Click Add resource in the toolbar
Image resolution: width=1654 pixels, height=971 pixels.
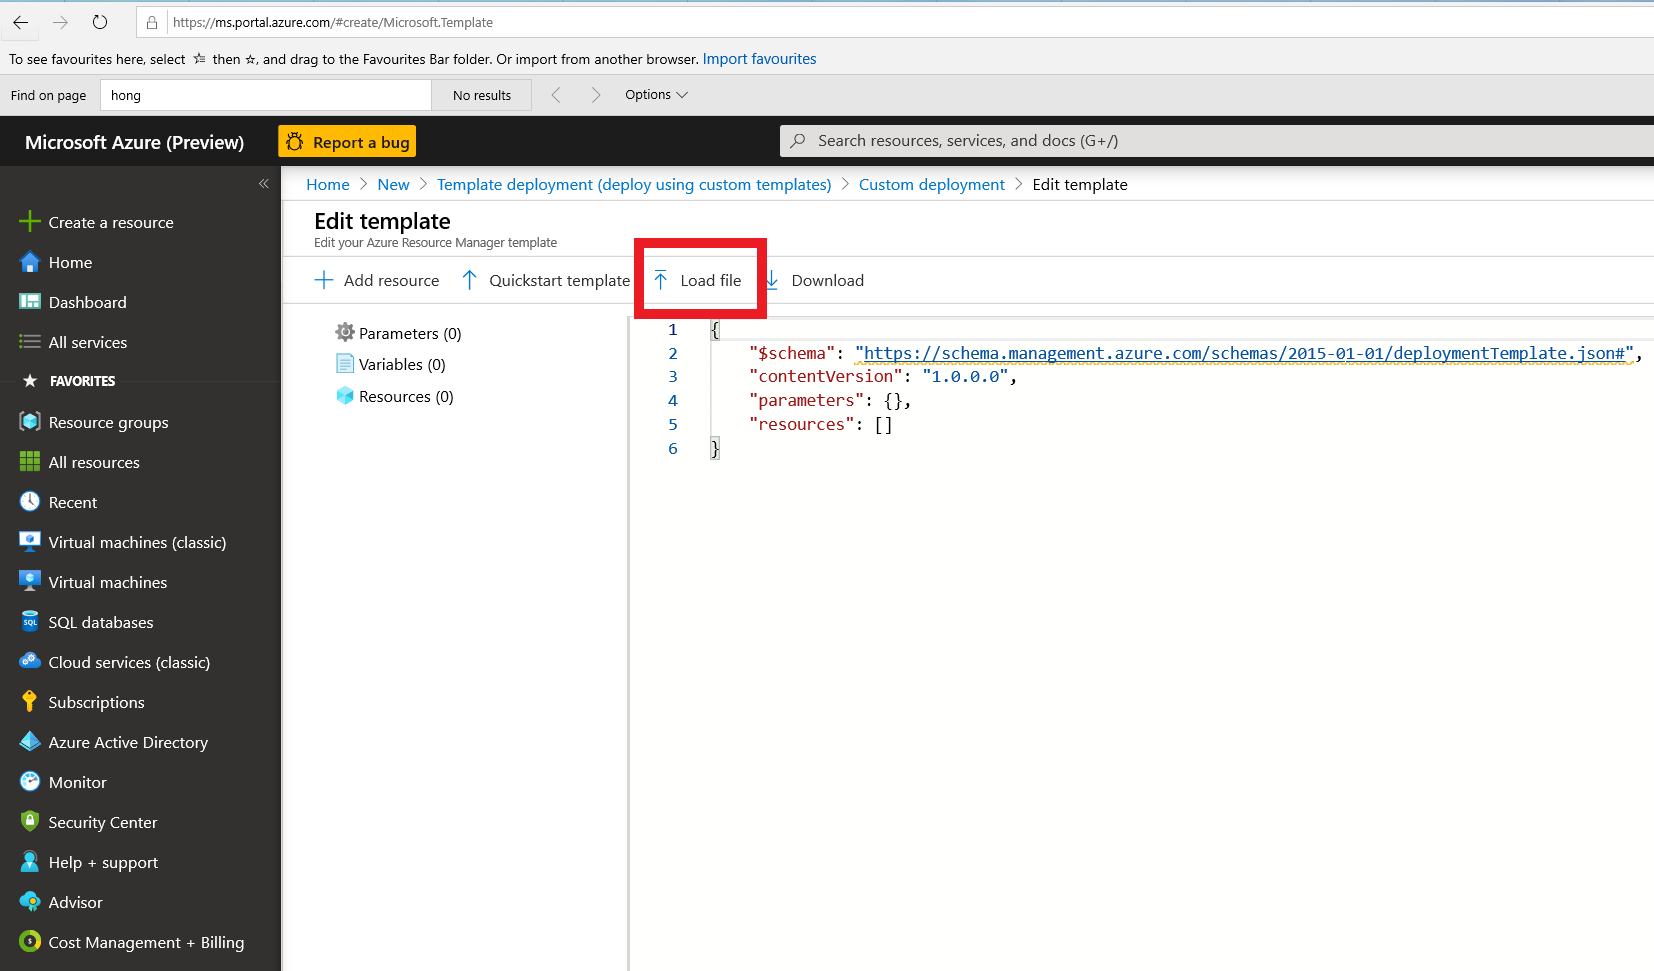point(378,281)
